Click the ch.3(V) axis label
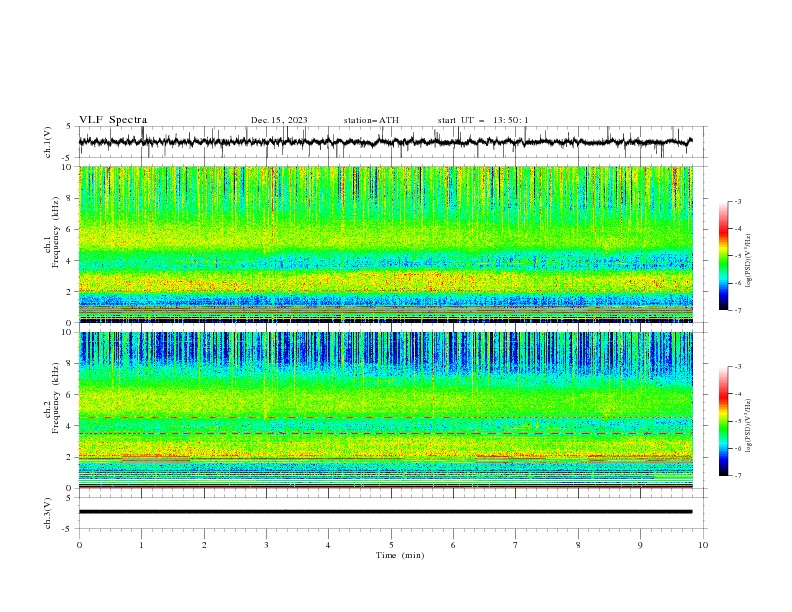The image size is (792, 612). (x=48, y=513)
